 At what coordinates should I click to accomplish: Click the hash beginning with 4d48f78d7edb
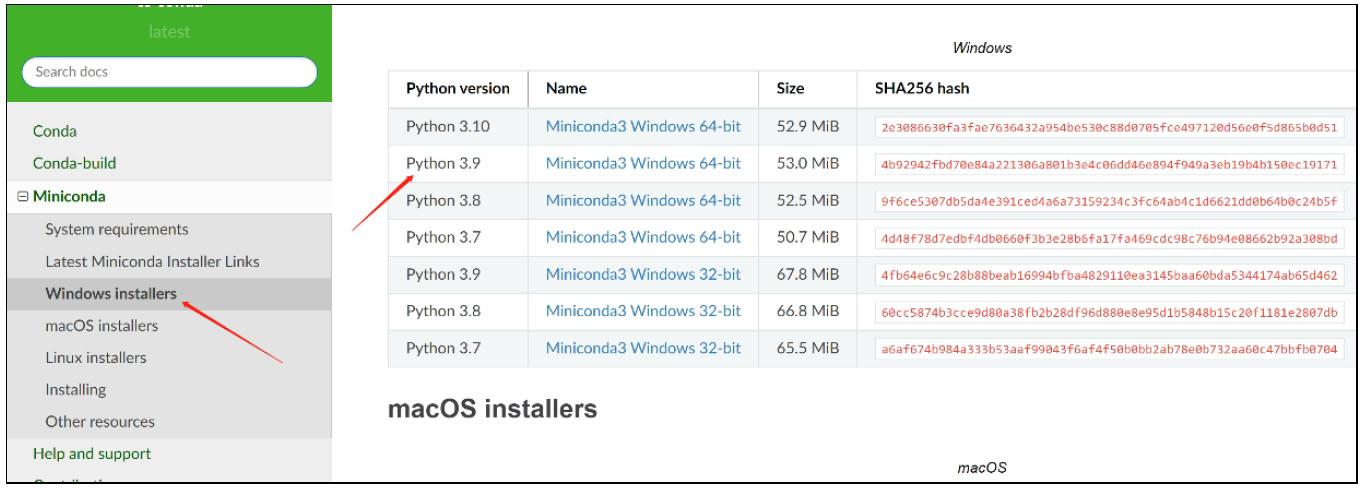(x=1109, y=238)
